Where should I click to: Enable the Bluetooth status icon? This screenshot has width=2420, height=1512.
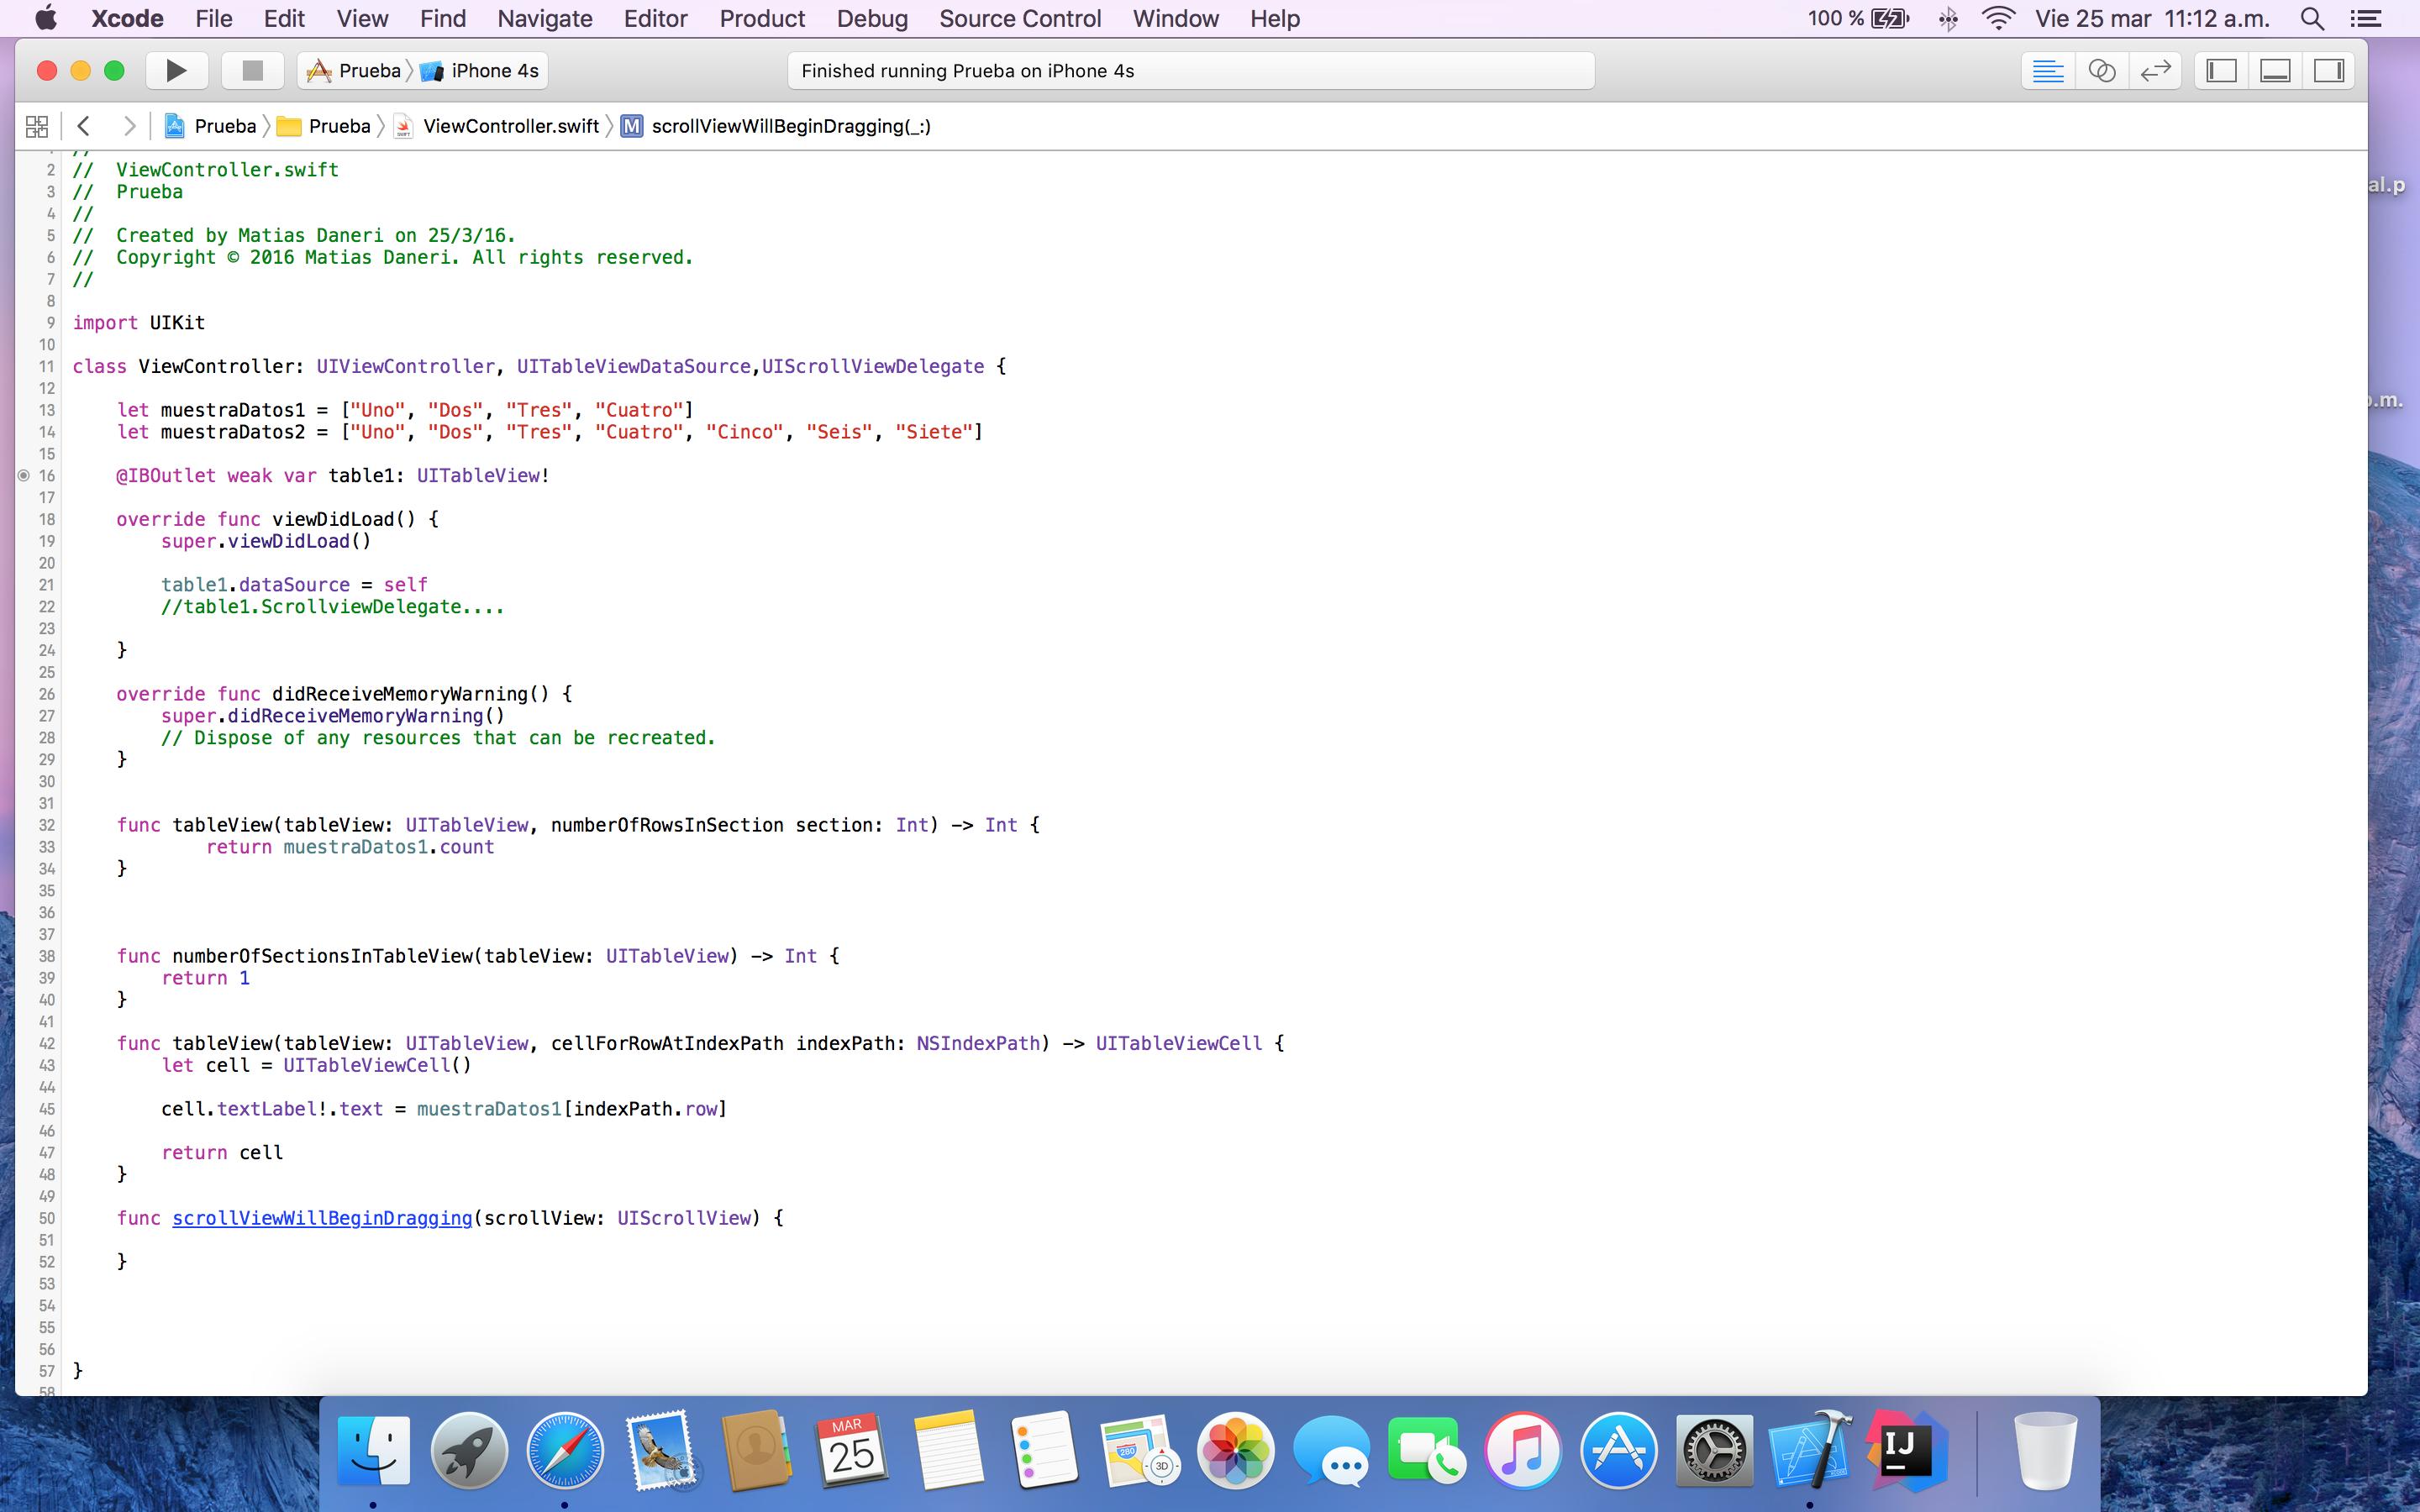pyautogui.click(x=1951, y=19)
